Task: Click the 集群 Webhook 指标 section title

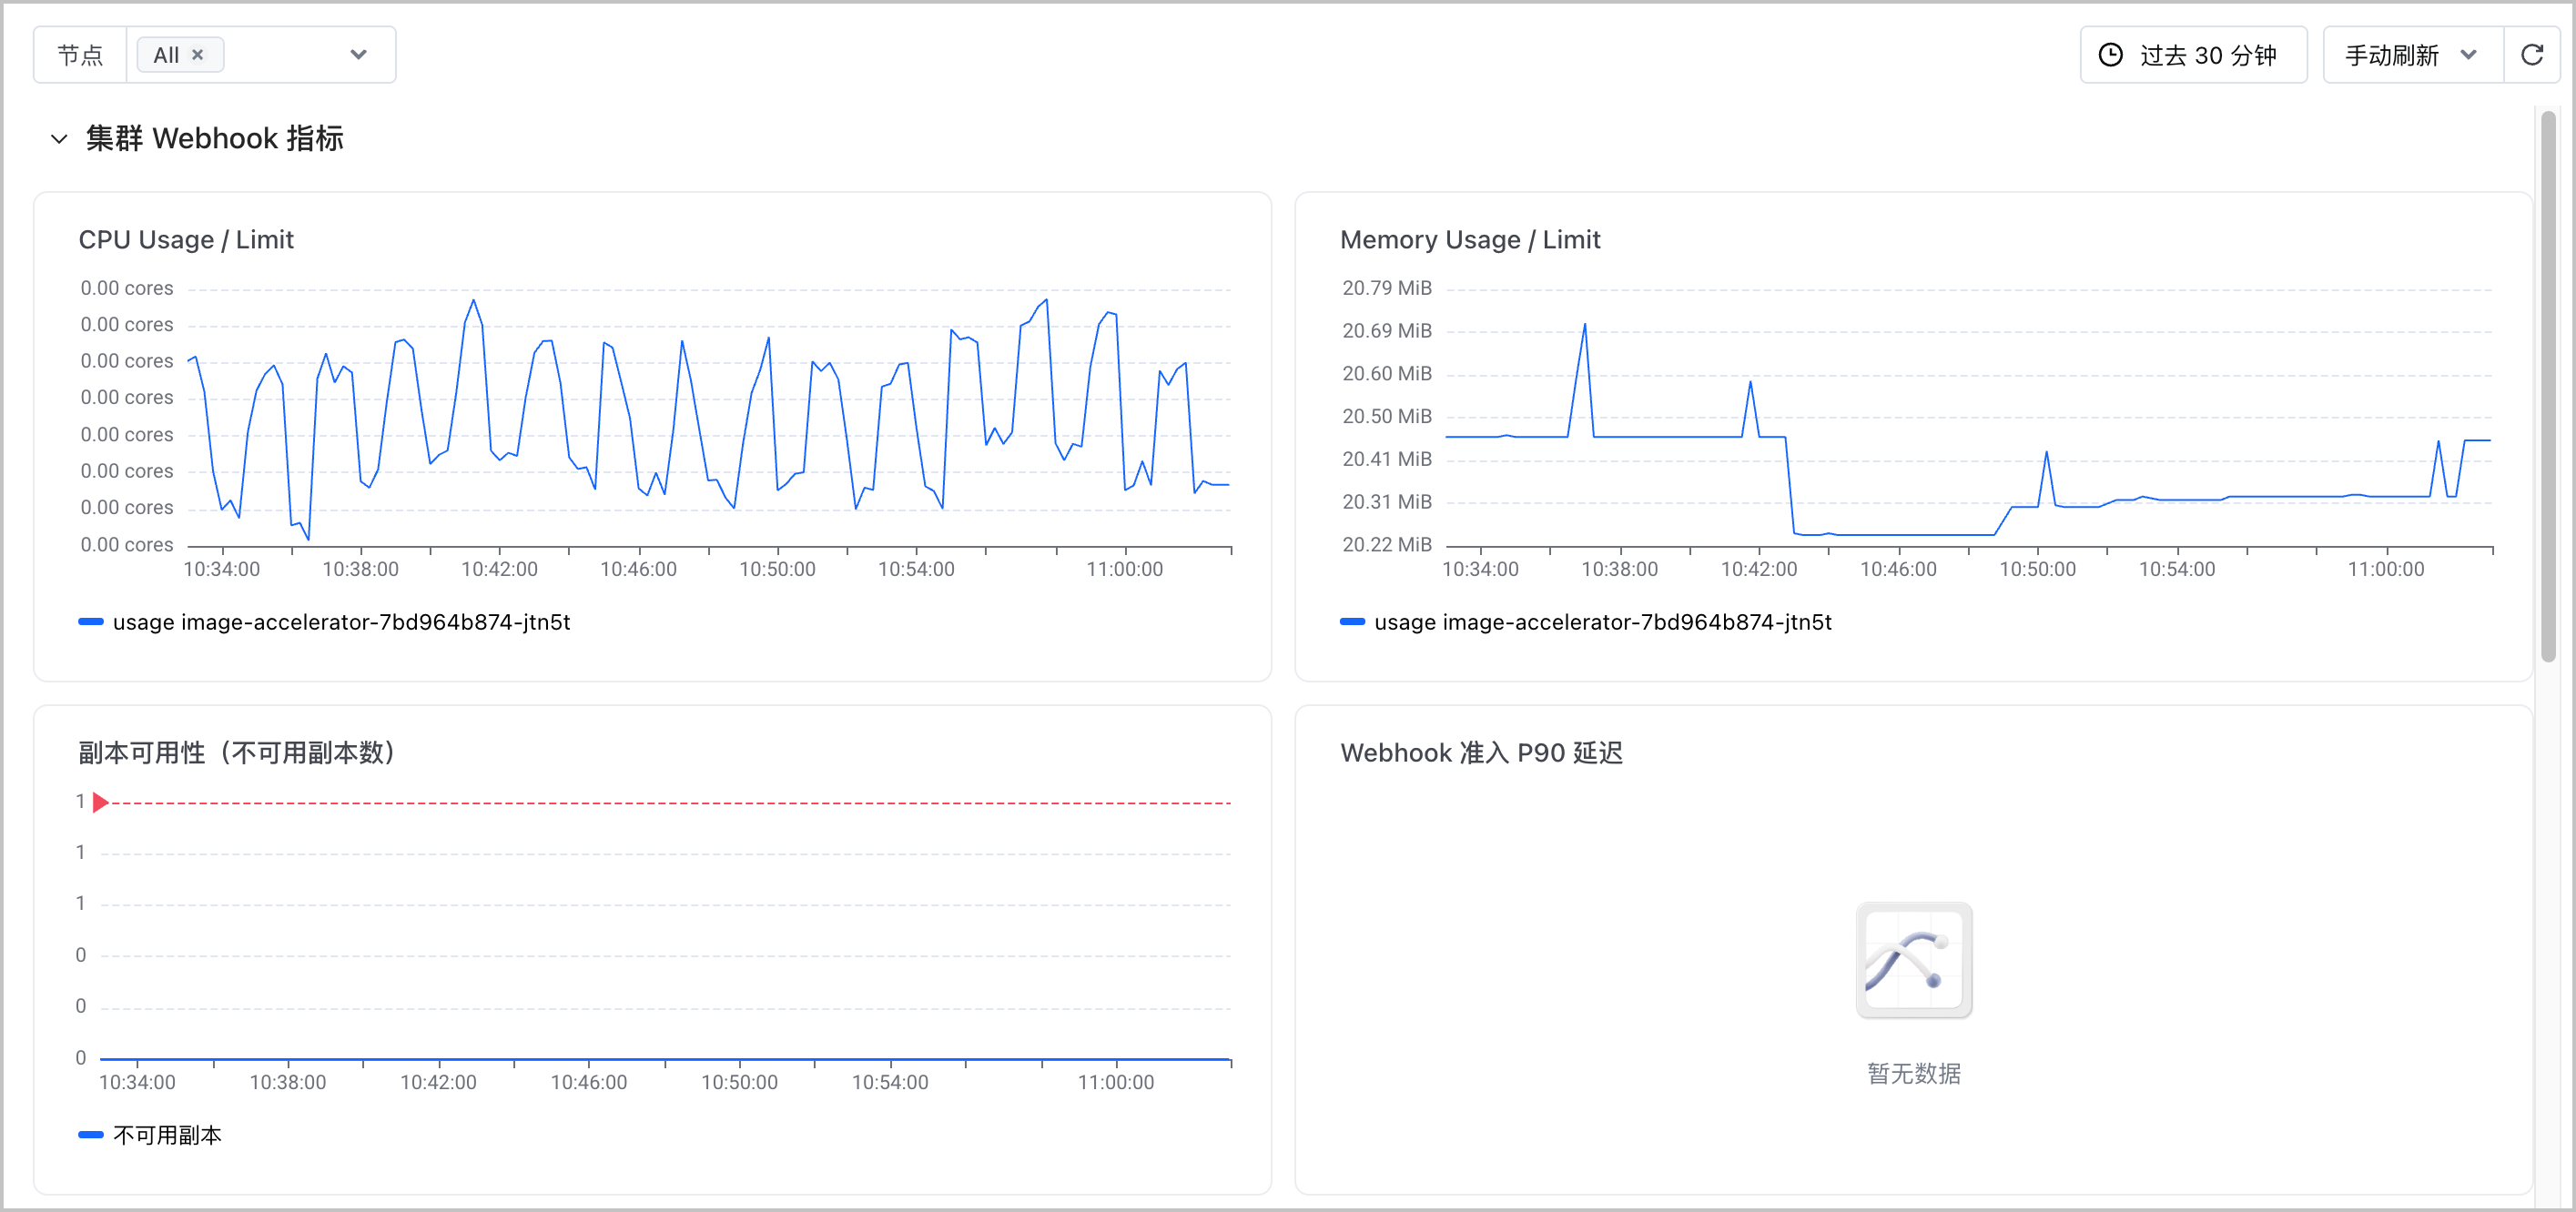Action: (x=215, y=139)
